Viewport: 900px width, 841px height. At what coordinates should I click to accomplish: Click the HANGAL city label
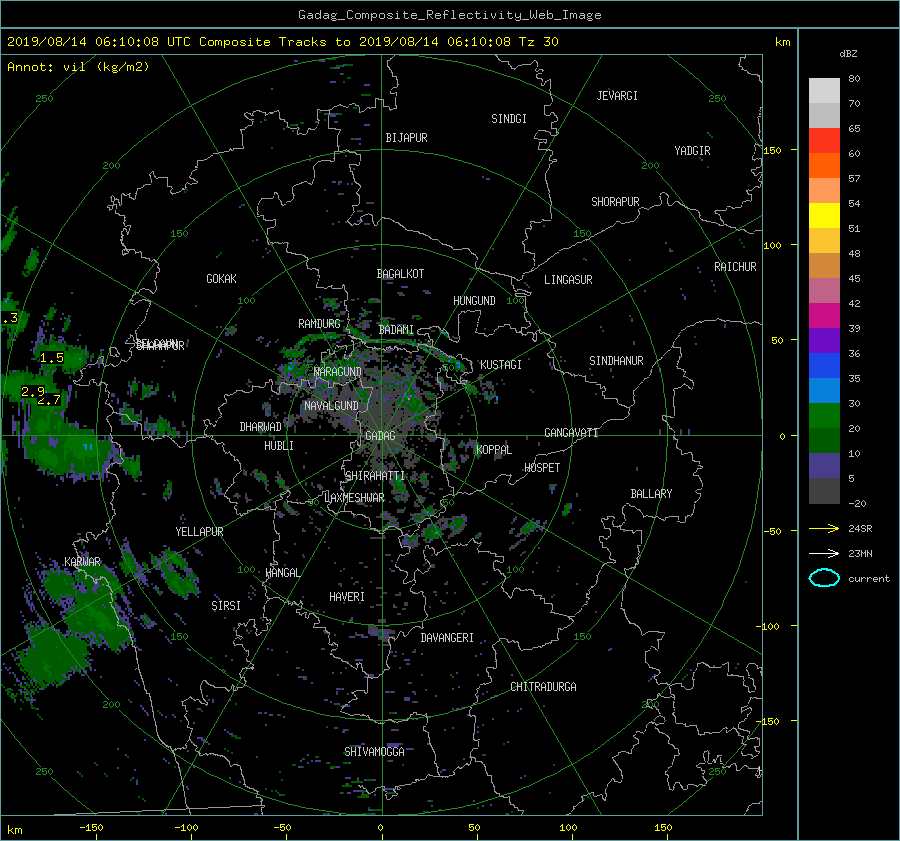click(282, 573)
